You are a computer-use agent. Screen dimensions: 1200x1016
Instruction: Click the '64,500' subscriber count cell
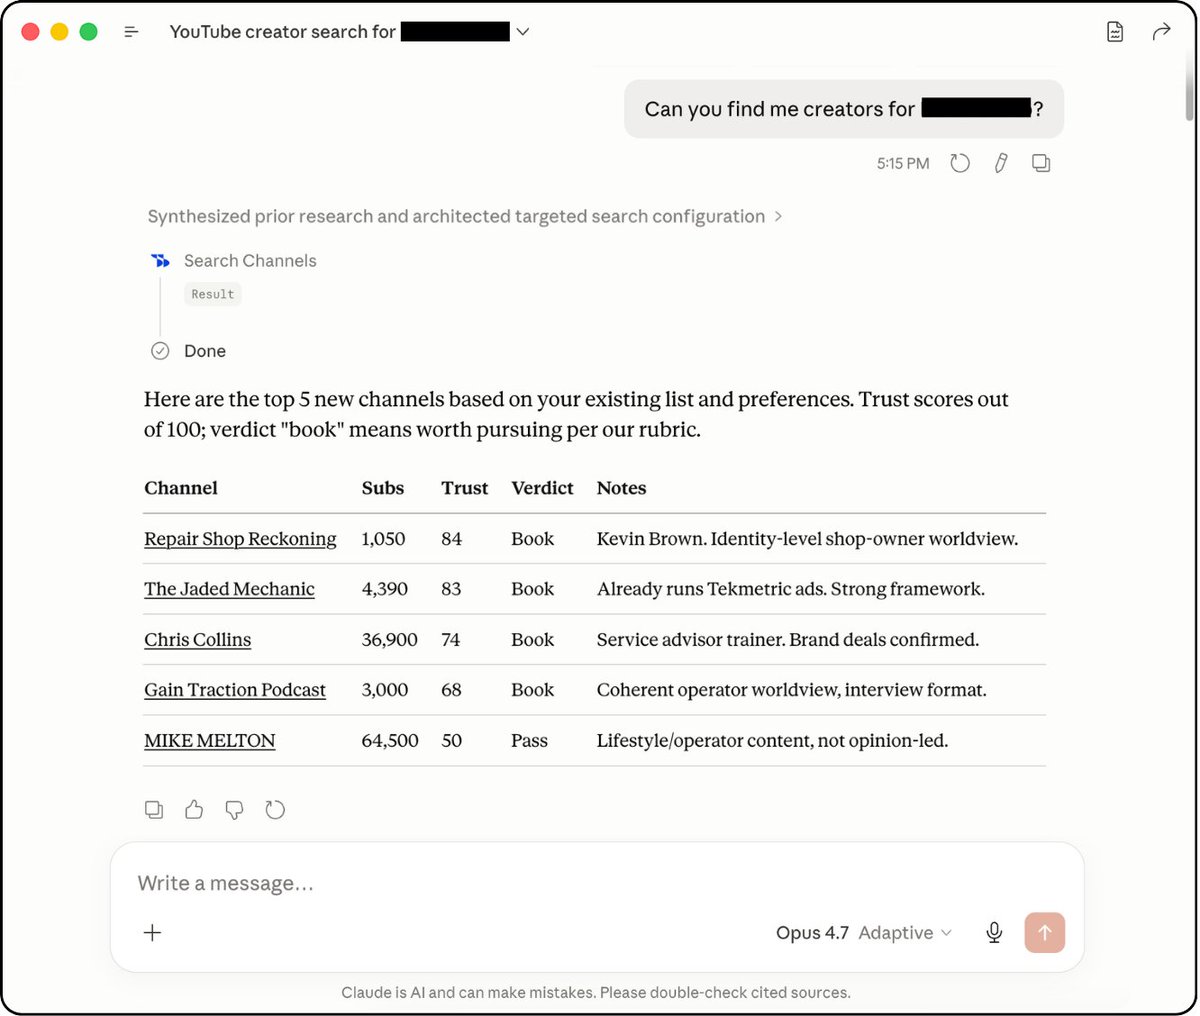390,741
